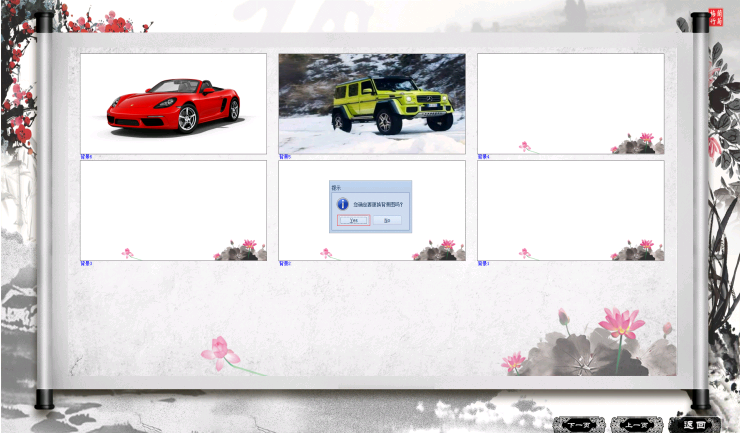Click Yes in the confirmation dialog
This screenshot has height=433, width=740.
coord(353,220)
